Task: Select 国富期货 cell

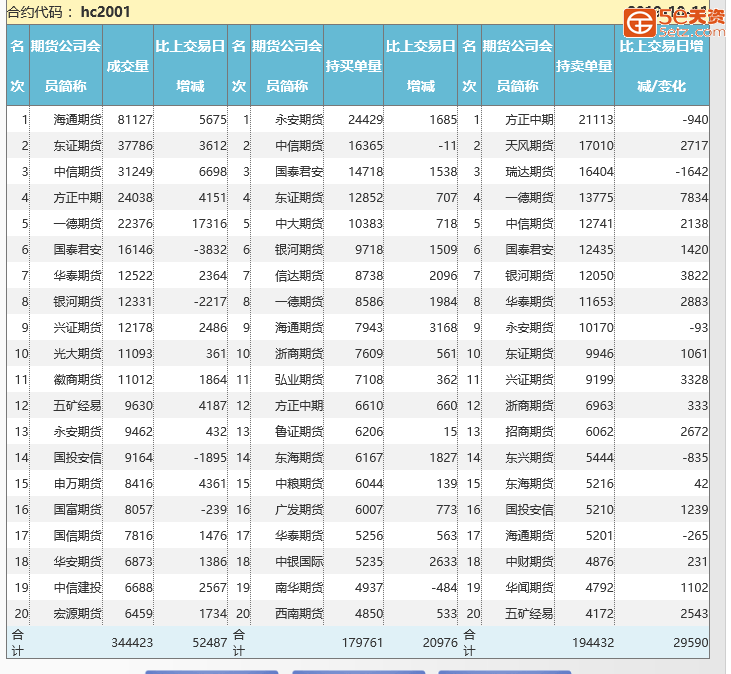Action: [x=77, y=509]
